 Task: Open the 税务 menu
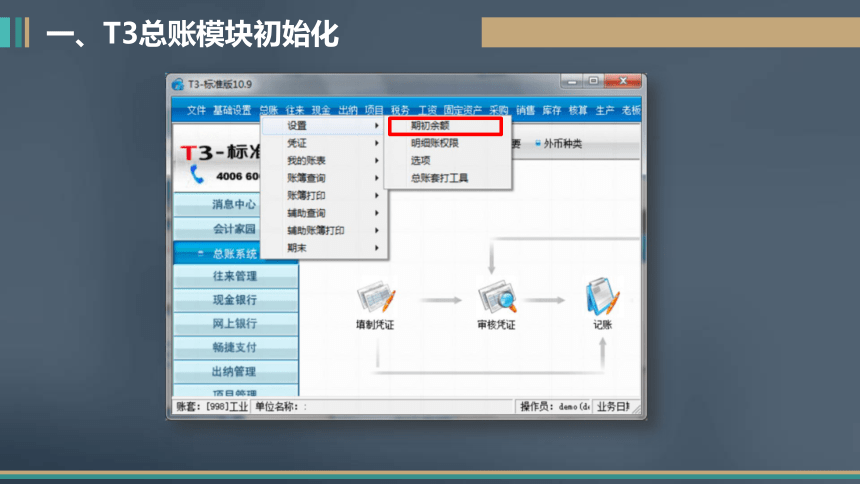[400, 110]
